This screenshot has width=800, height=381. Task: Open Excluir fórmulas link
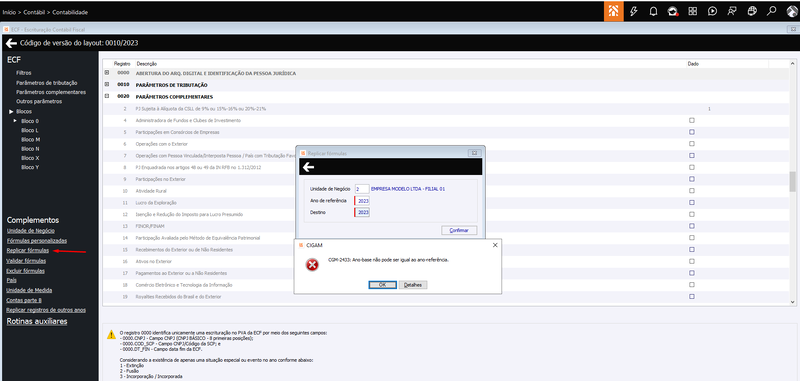point(26,271)
